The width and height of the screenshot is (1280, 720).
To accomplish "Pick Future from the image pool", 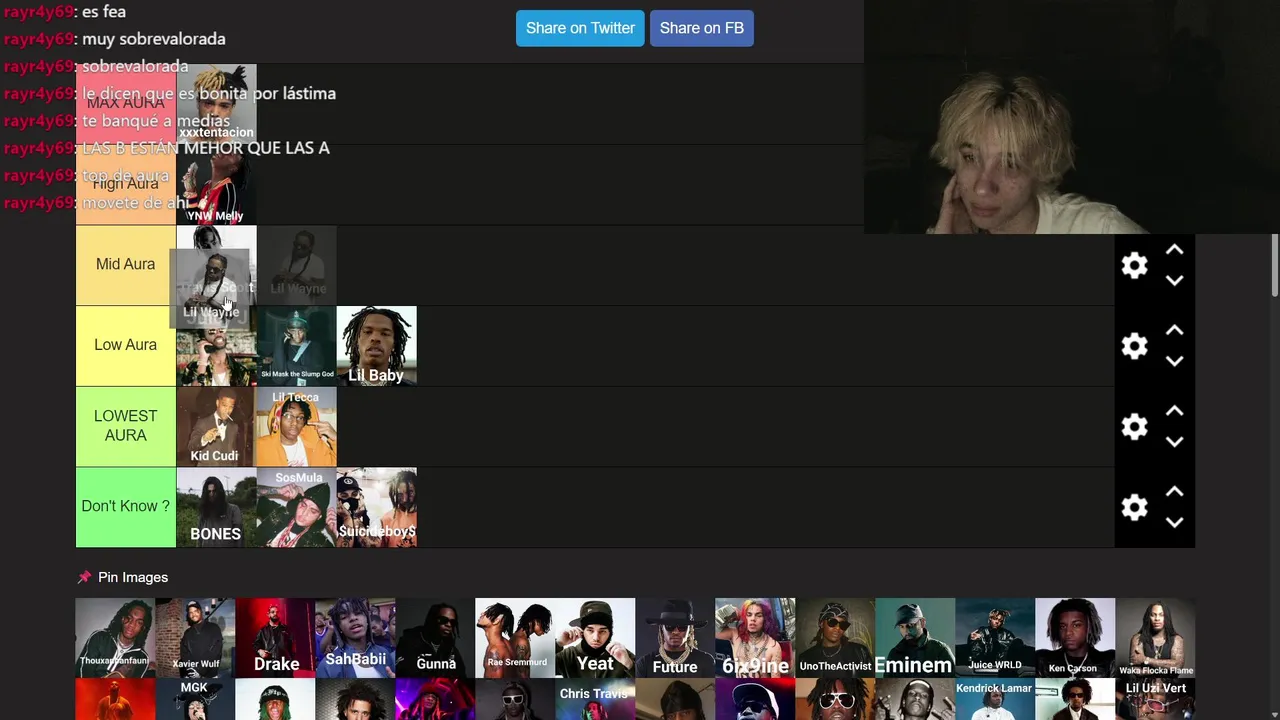I will (x=675, y=638).
